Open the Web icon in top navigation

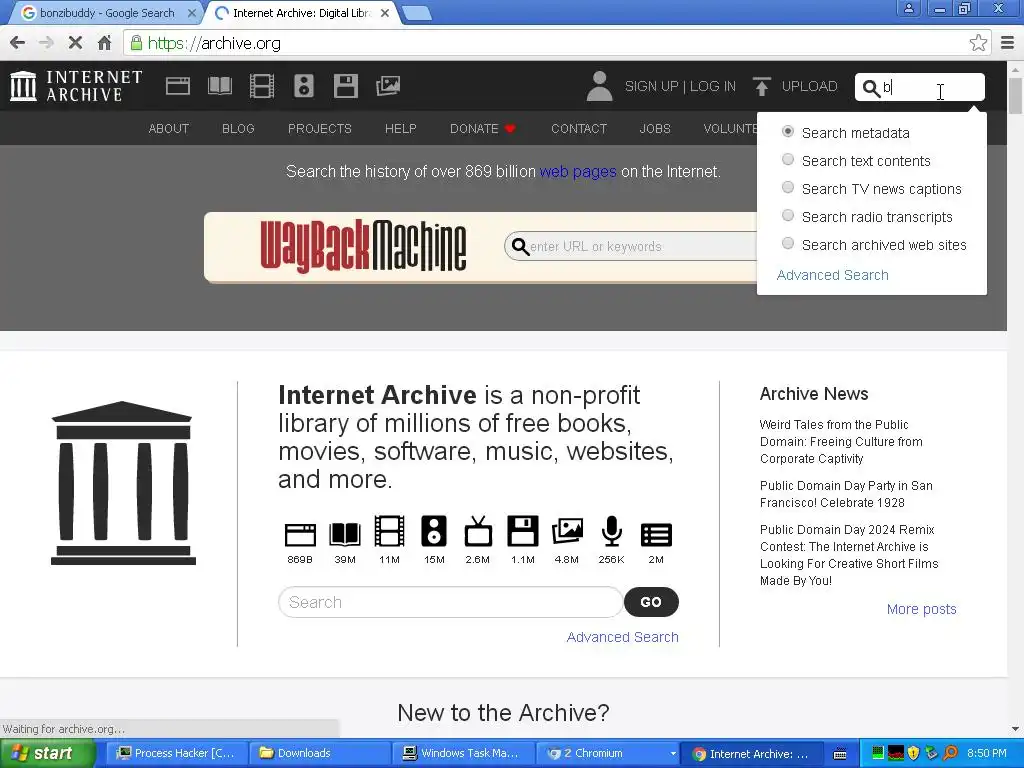(x=178, y=86)
